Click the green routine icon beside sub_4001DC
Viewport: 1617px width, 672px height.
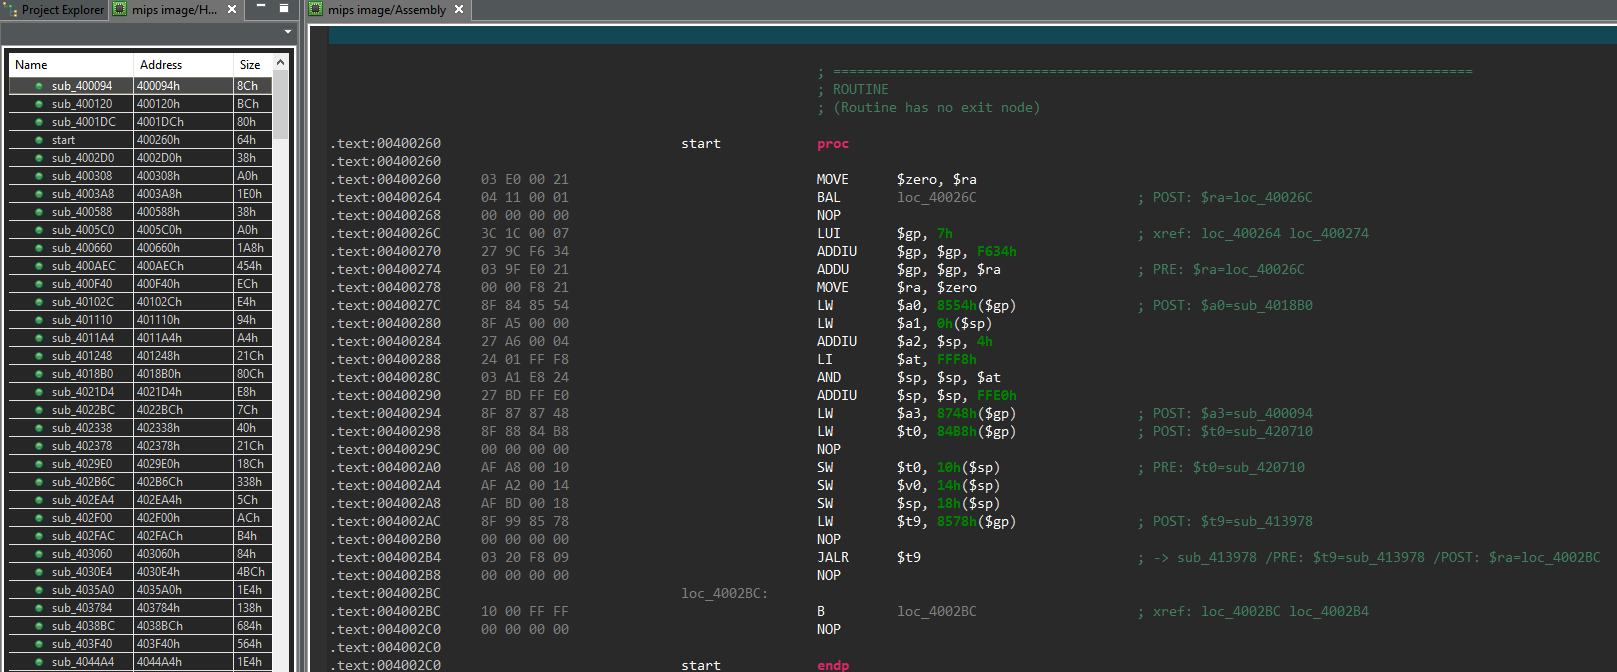[39, 122]
